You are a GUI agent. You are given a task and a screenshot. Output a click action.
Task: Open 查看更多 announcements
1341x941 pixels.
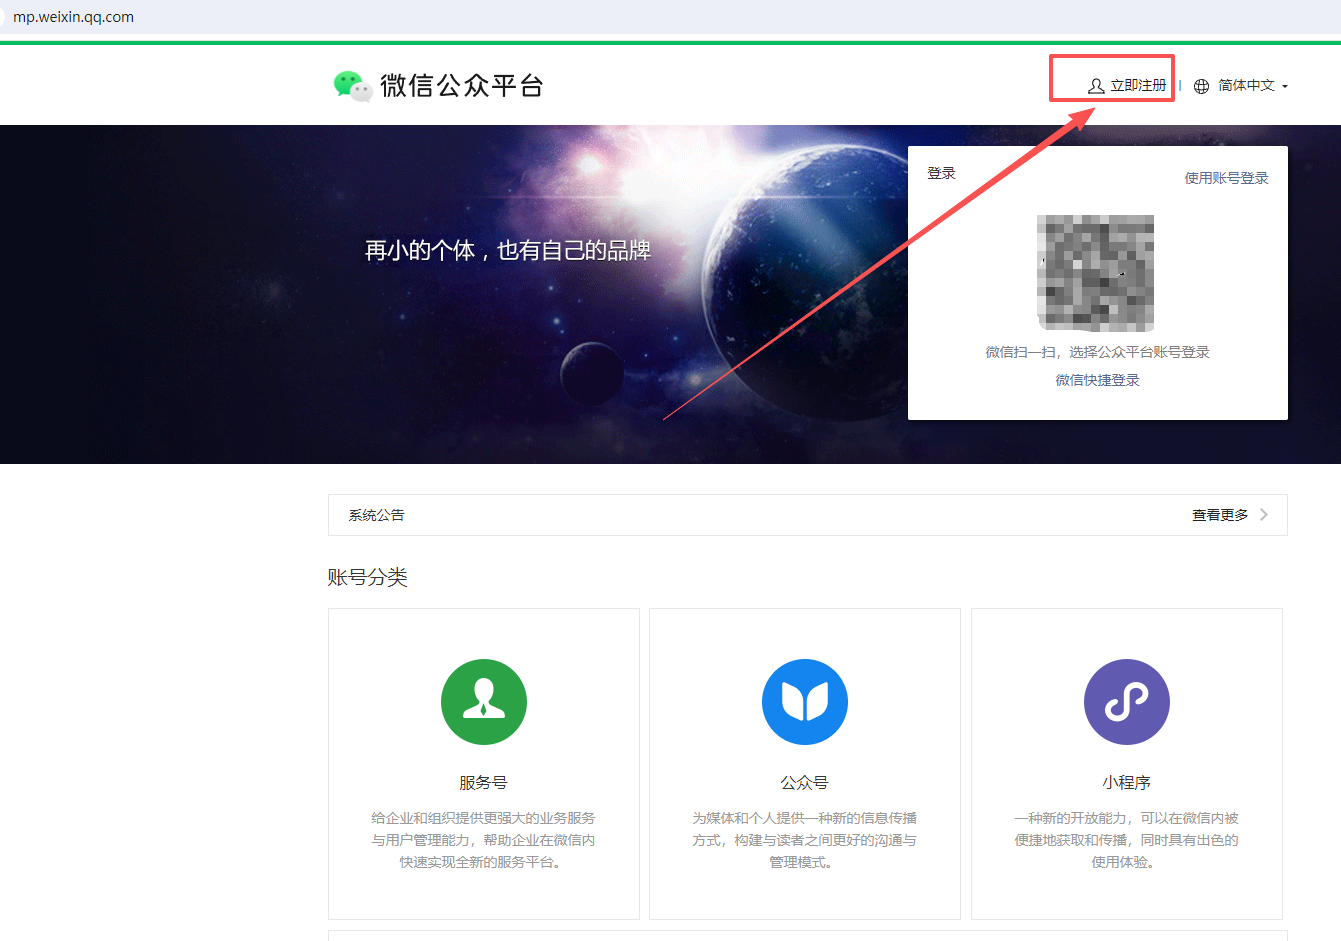(x=1220, y=515)
